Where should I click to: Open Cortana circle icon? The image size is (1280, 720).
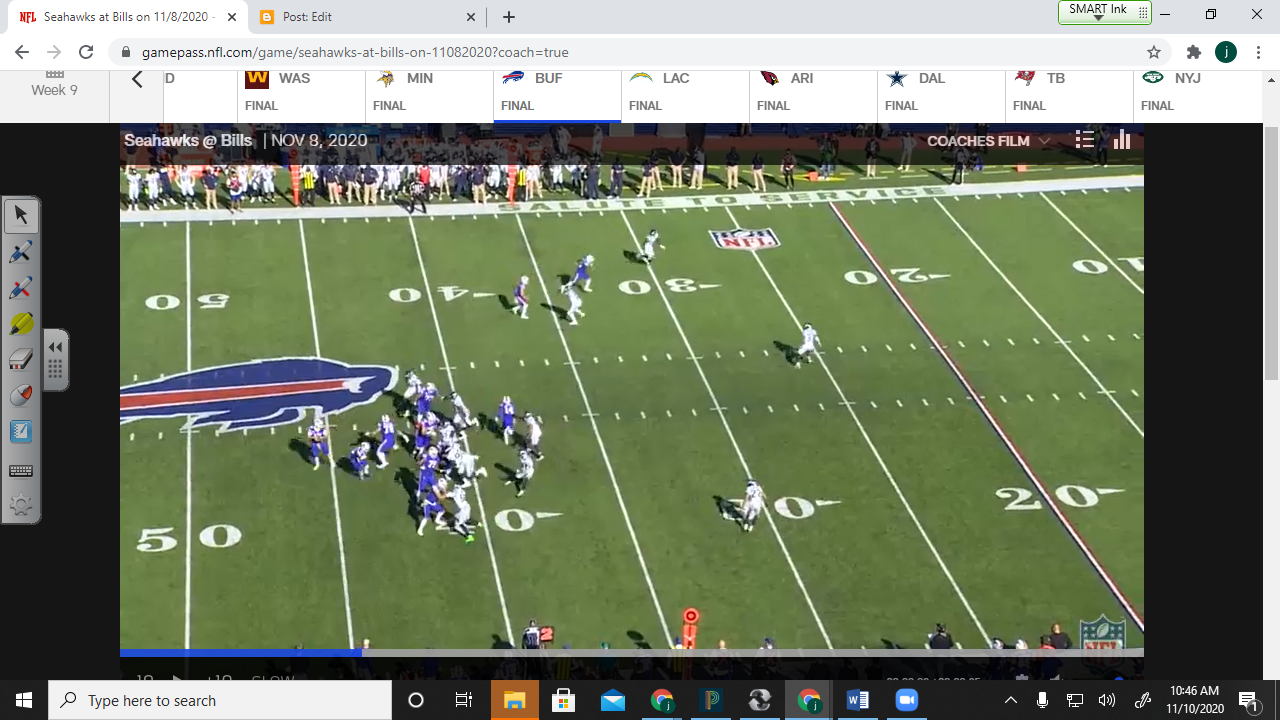point(416,700)
